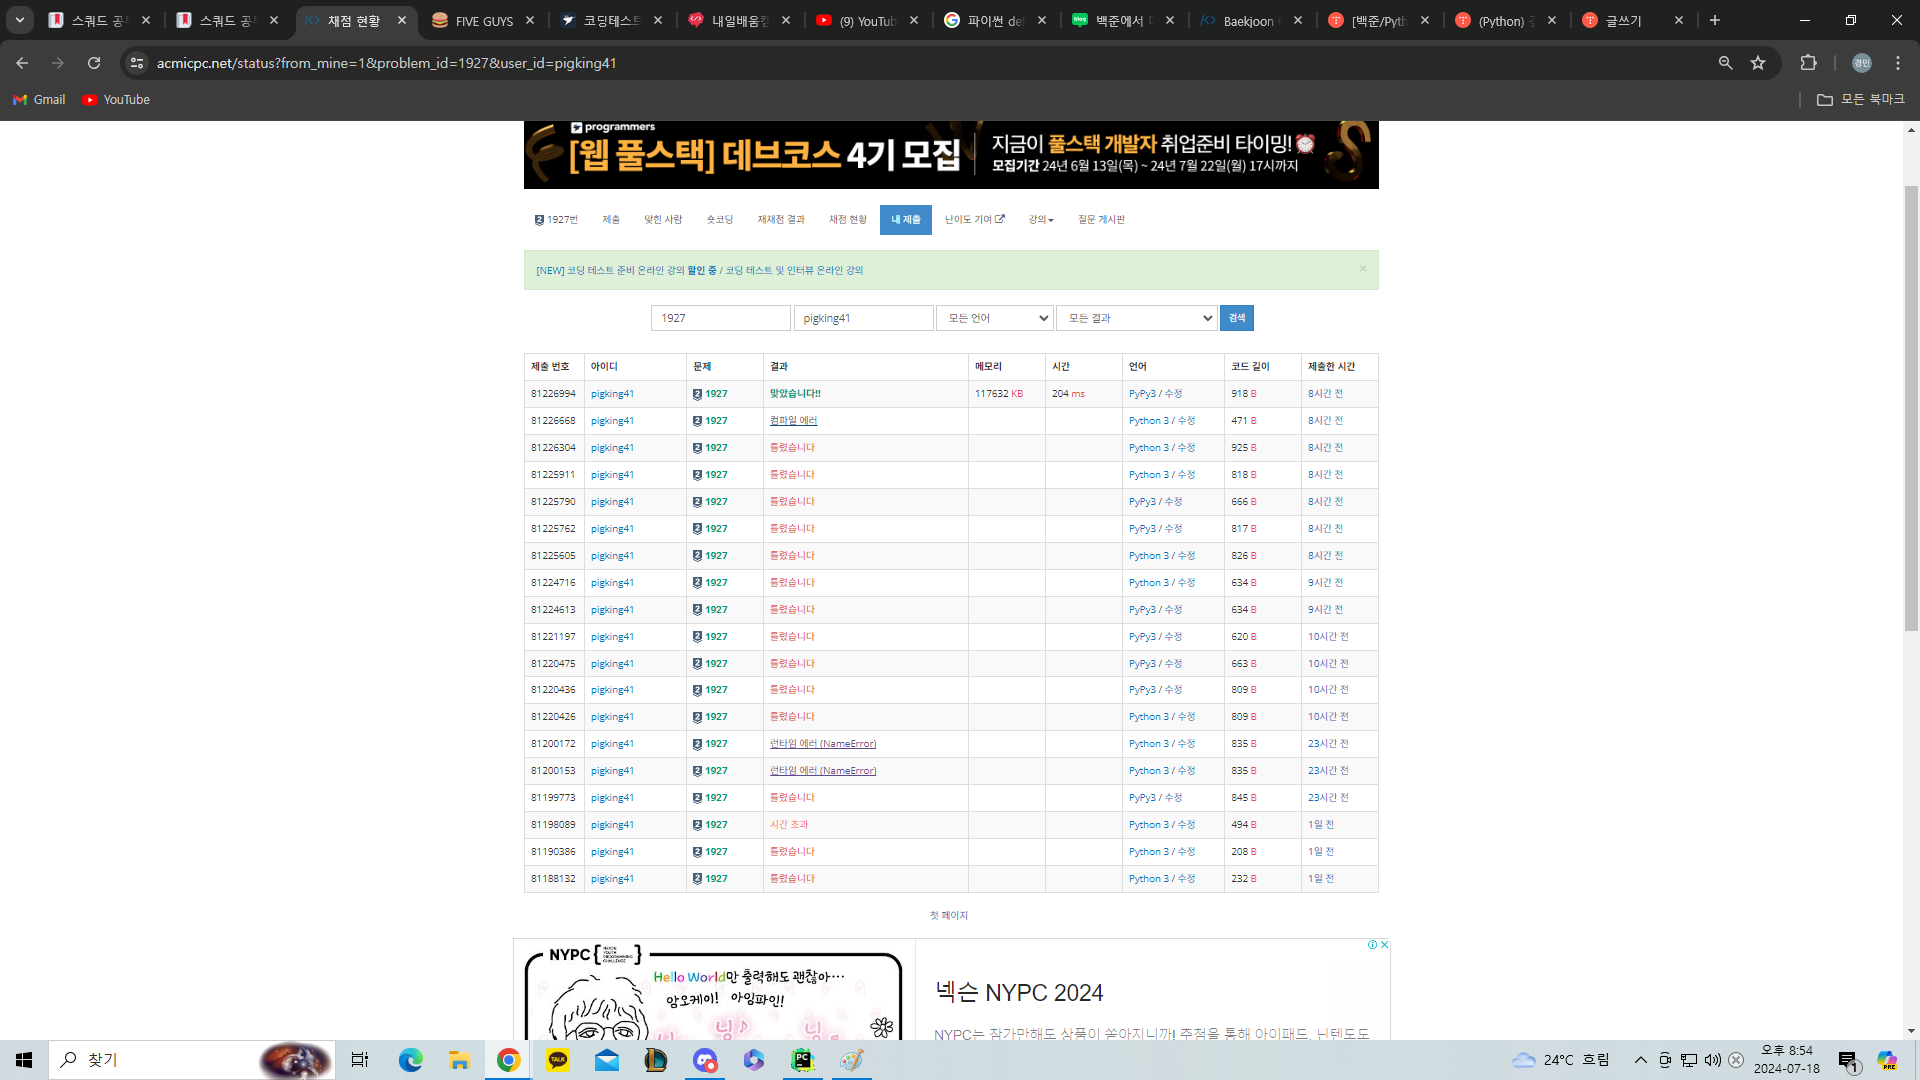Open the YouTube bookmark in the bookmarks bar
This screenshot has width=1920, height=1080.
coord(116,100)
